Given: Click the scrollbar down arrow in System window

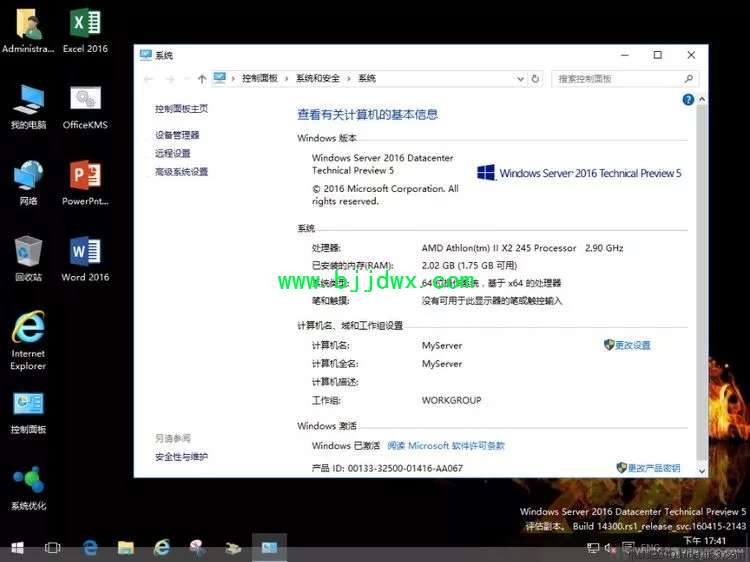Looking at the screenshot, I should [x=702, y=471].
